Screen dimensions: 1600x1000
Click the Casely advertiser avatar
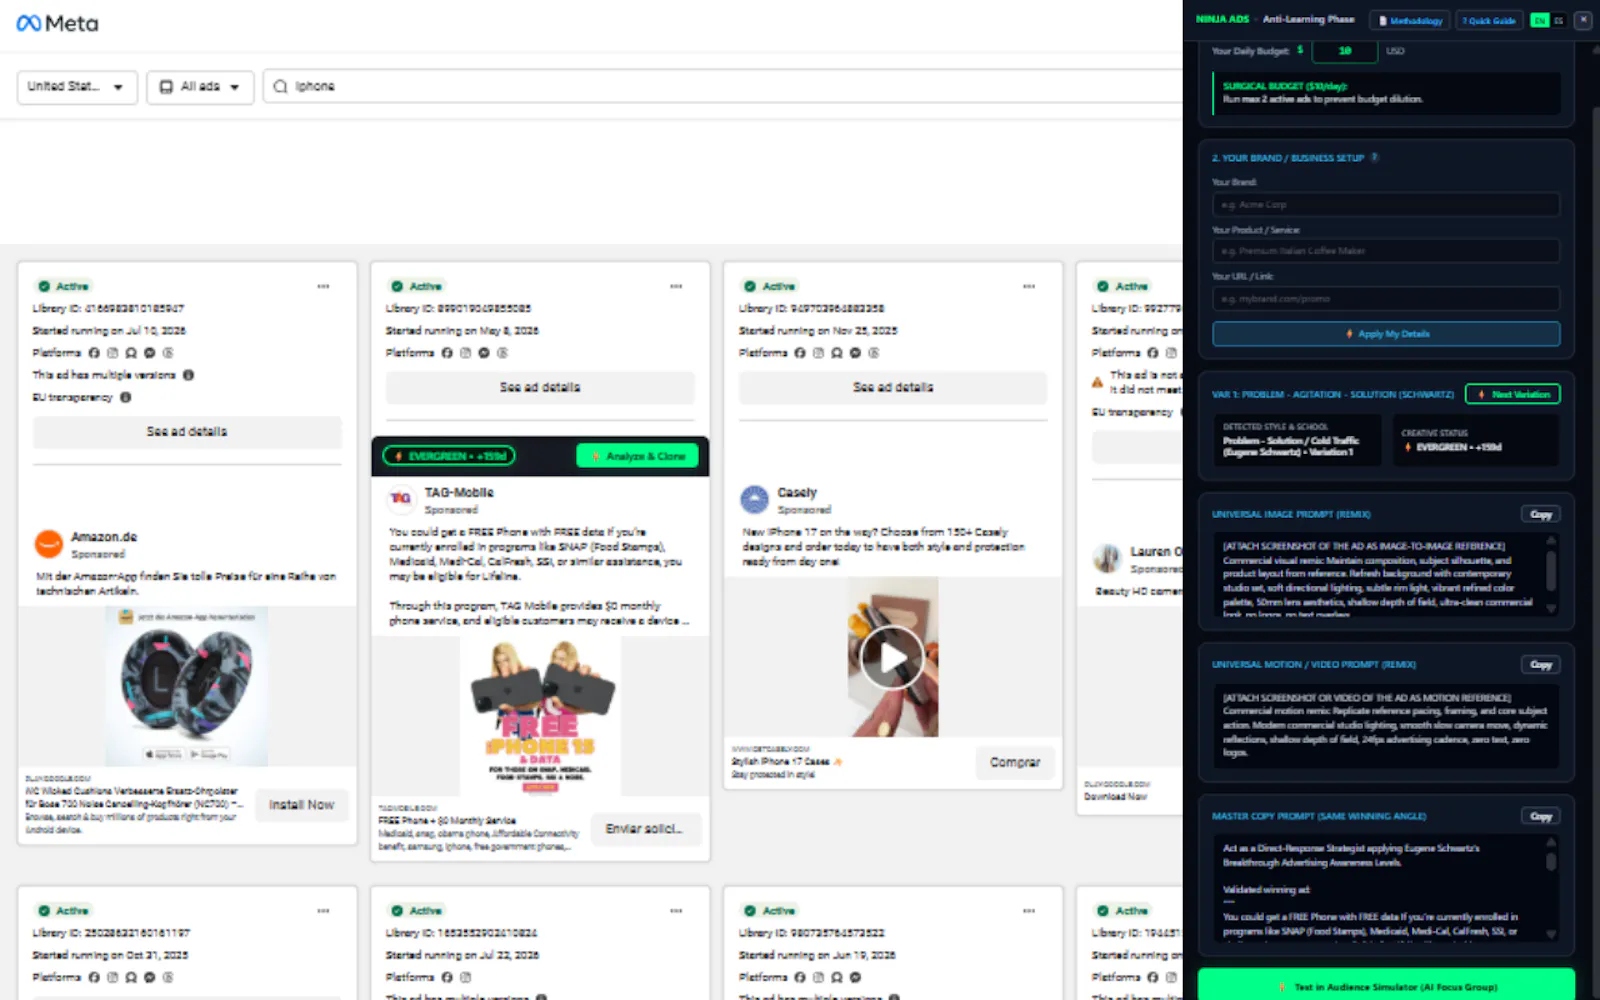point(754,499)
